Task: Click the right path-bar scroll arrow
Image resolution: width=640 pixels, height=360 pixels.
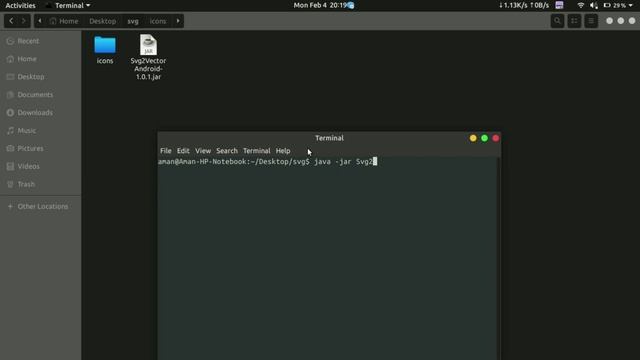Action: (178, 21)
